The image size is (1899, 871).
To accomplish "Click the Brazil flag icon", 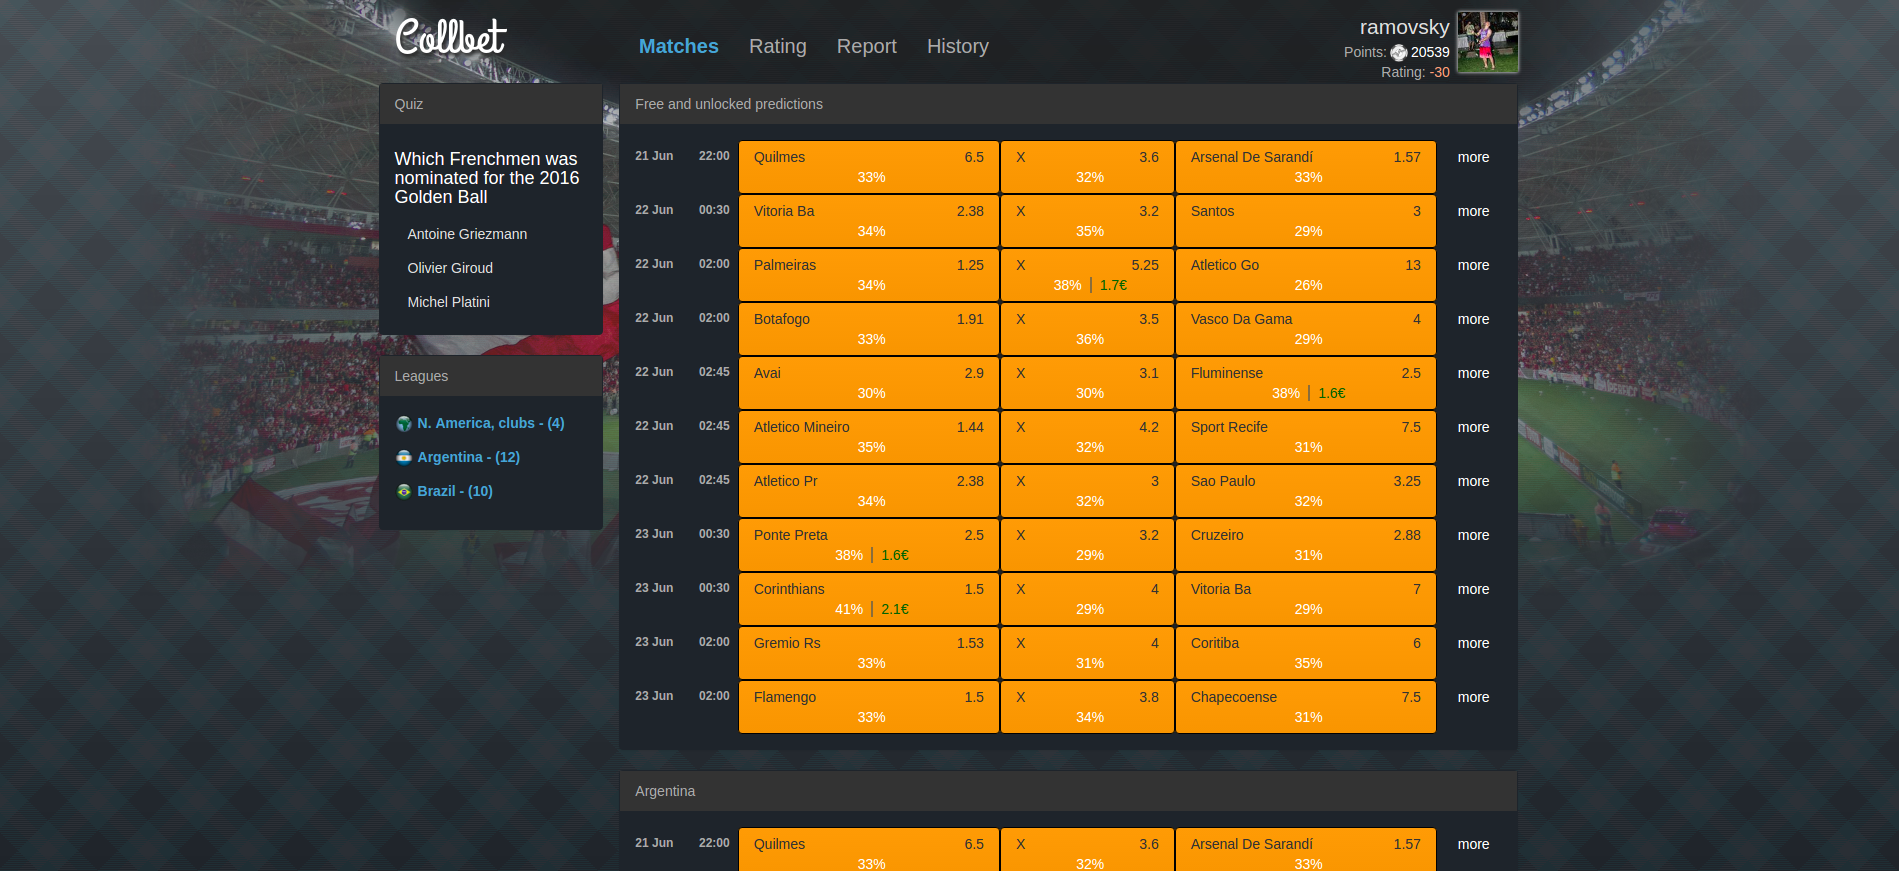I will tap(404, 492).
